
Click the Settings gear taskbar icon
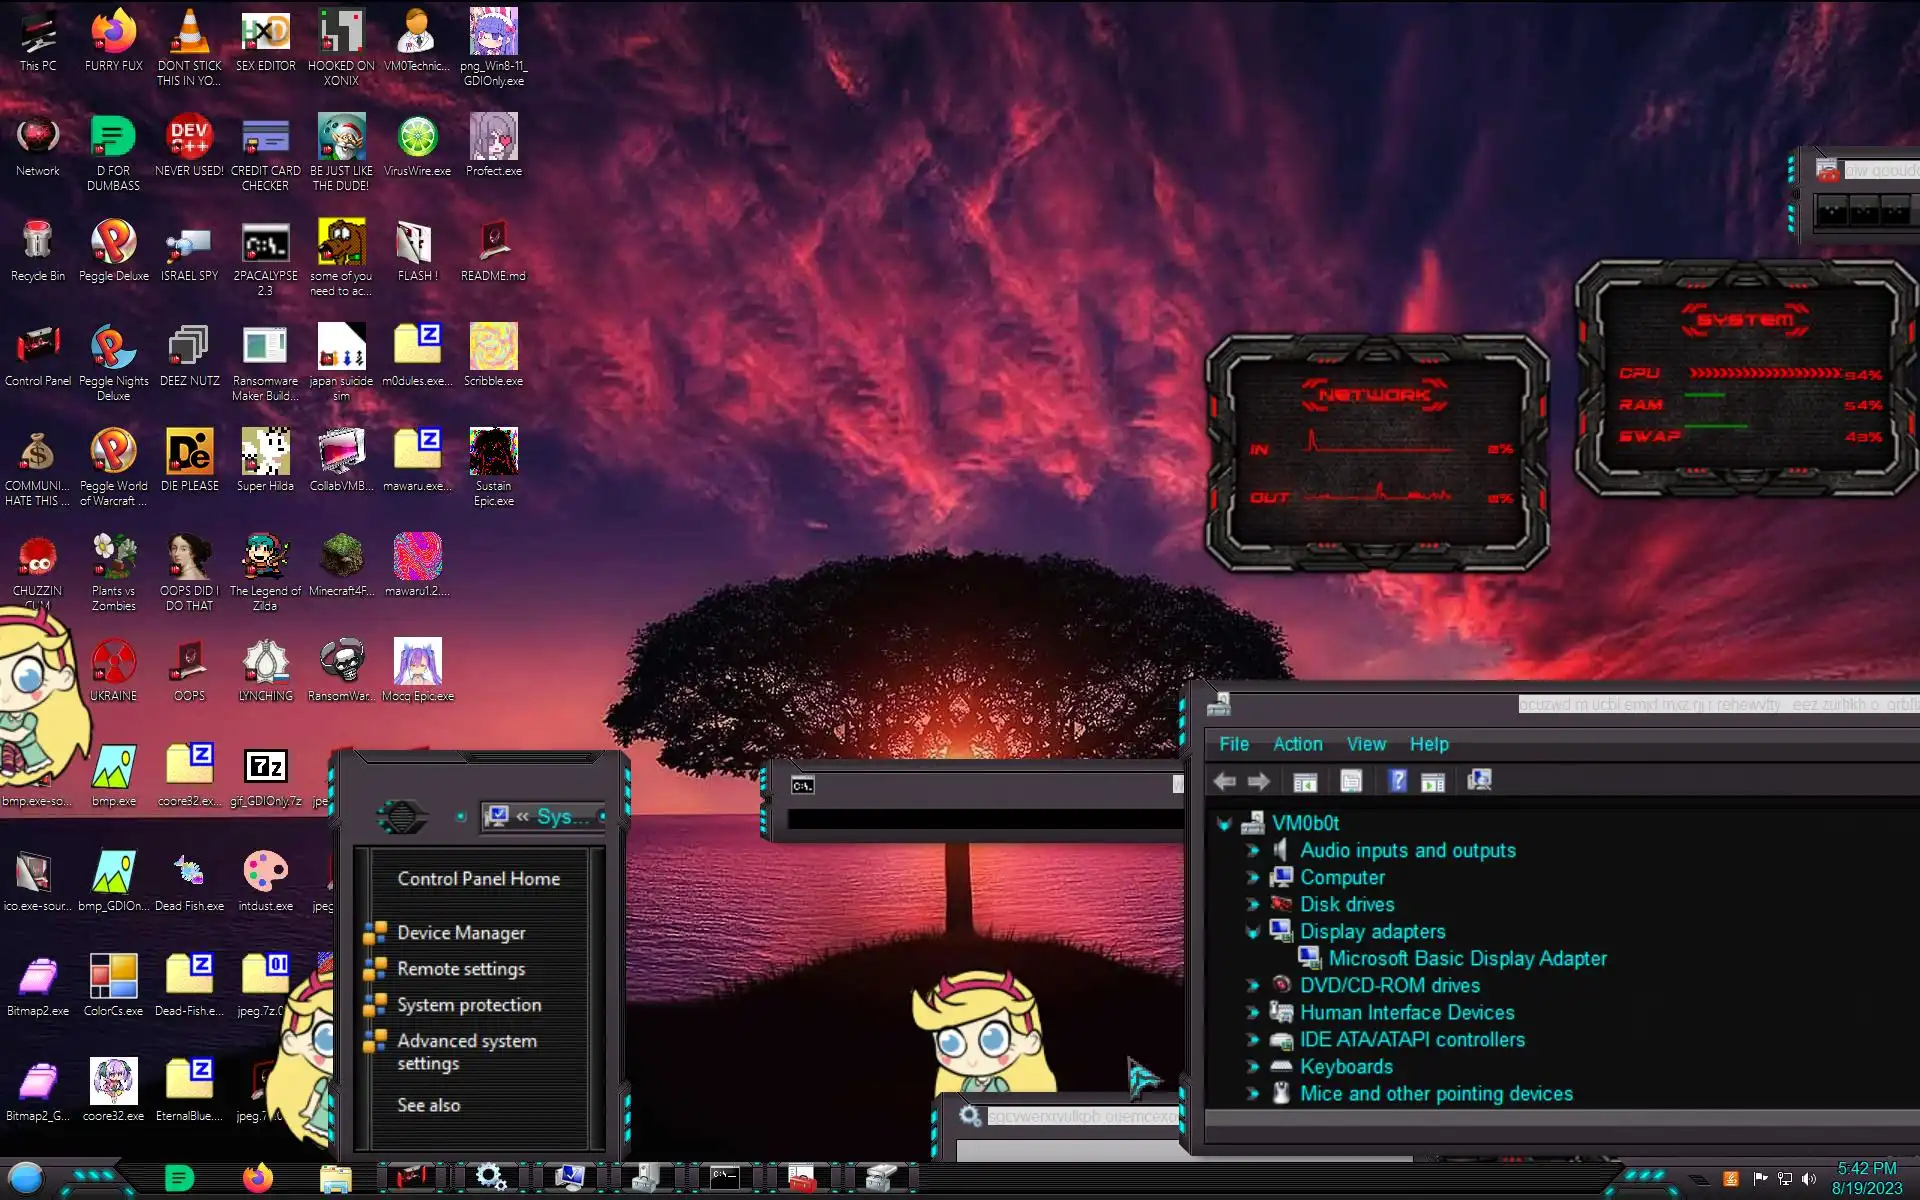click(490, 1178)
